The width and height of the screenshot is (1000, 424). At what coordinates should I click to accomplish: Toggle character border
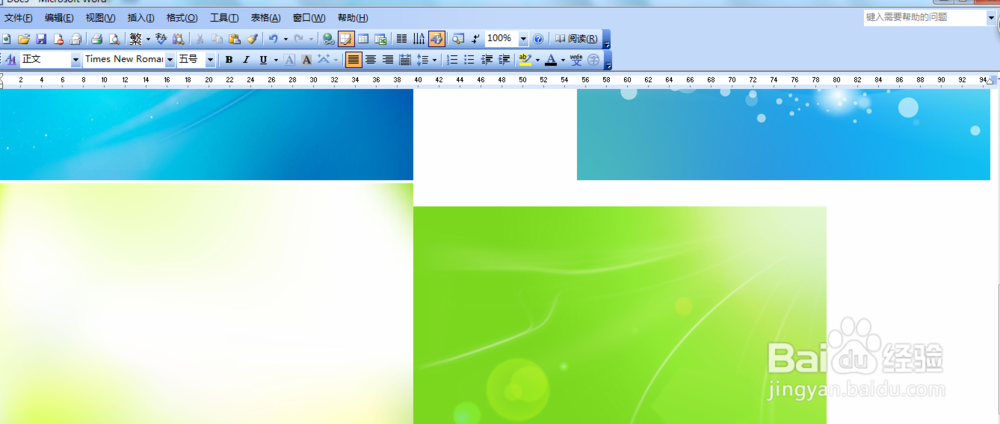click(289, 60)
